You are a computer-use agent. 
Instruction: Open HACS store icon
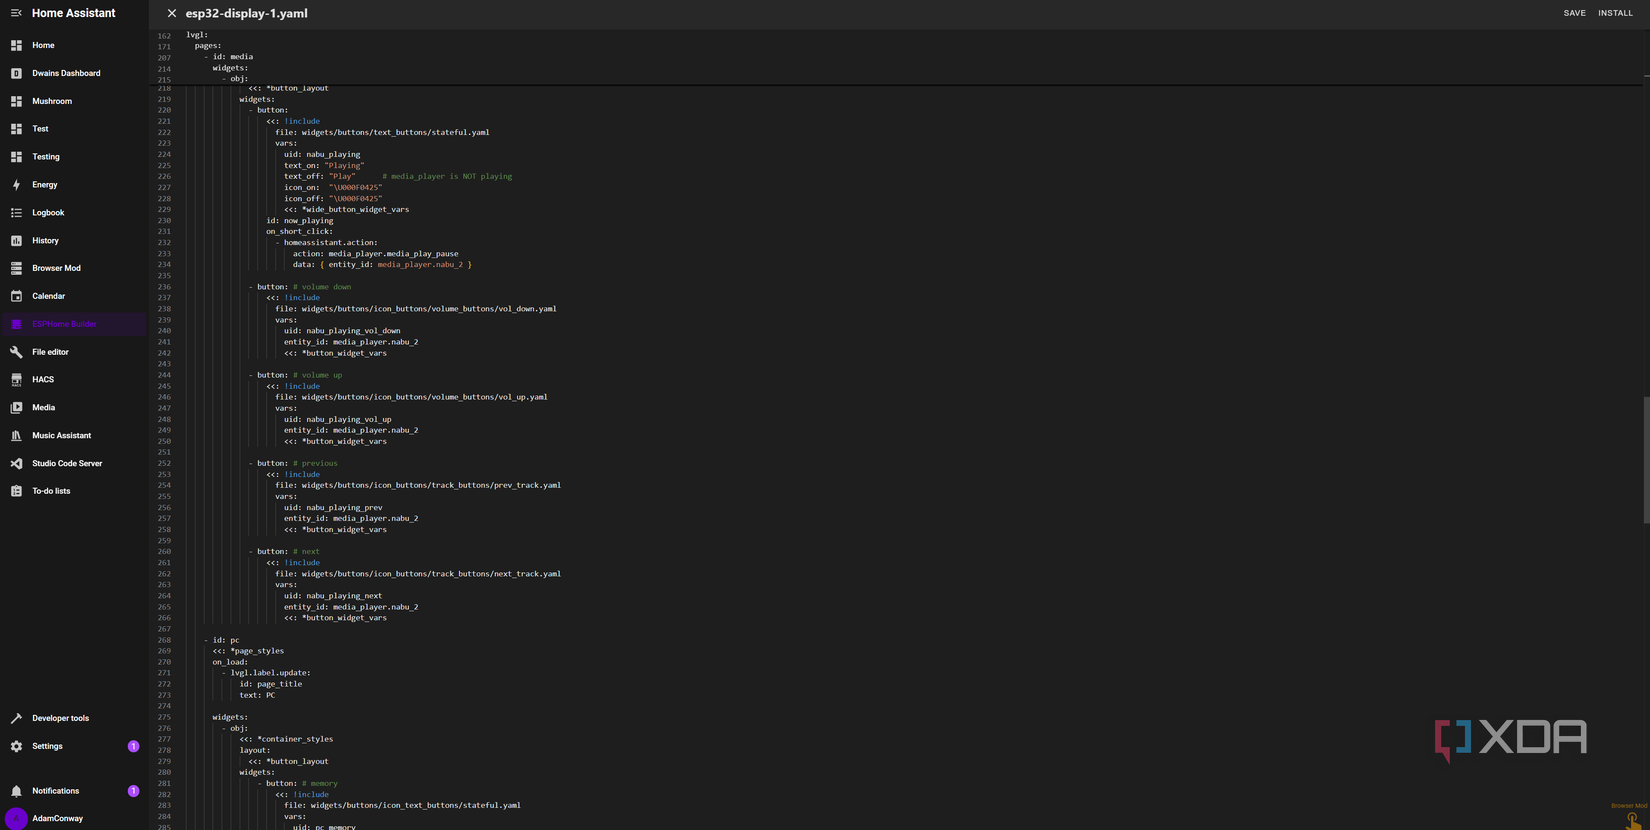(x=16, y=380)
